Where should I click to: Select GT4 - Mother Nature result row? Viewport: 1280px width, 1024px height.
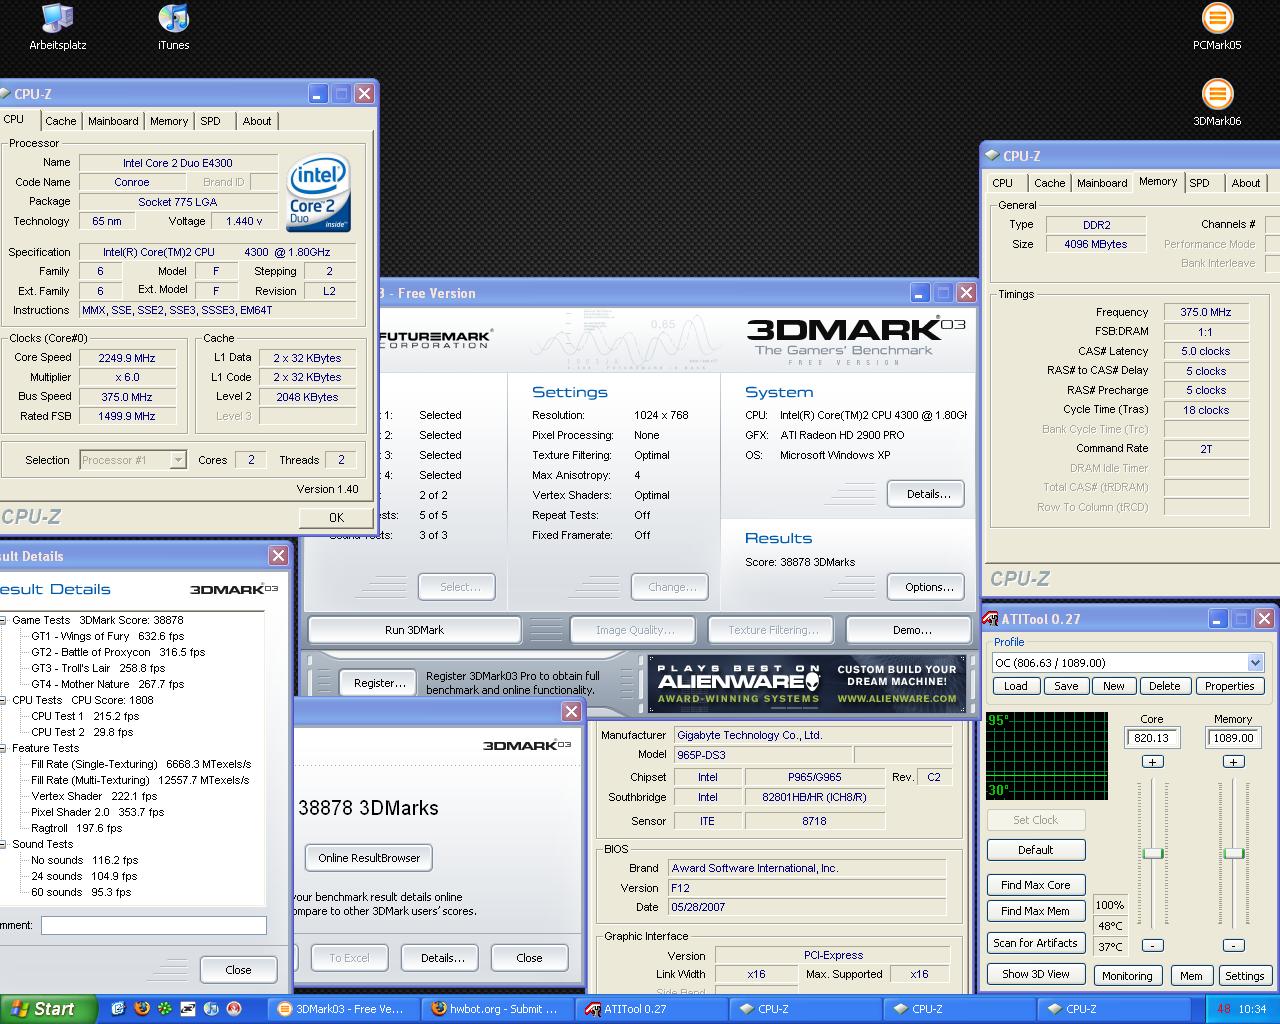pyautogui.click(x=108, y=684)
